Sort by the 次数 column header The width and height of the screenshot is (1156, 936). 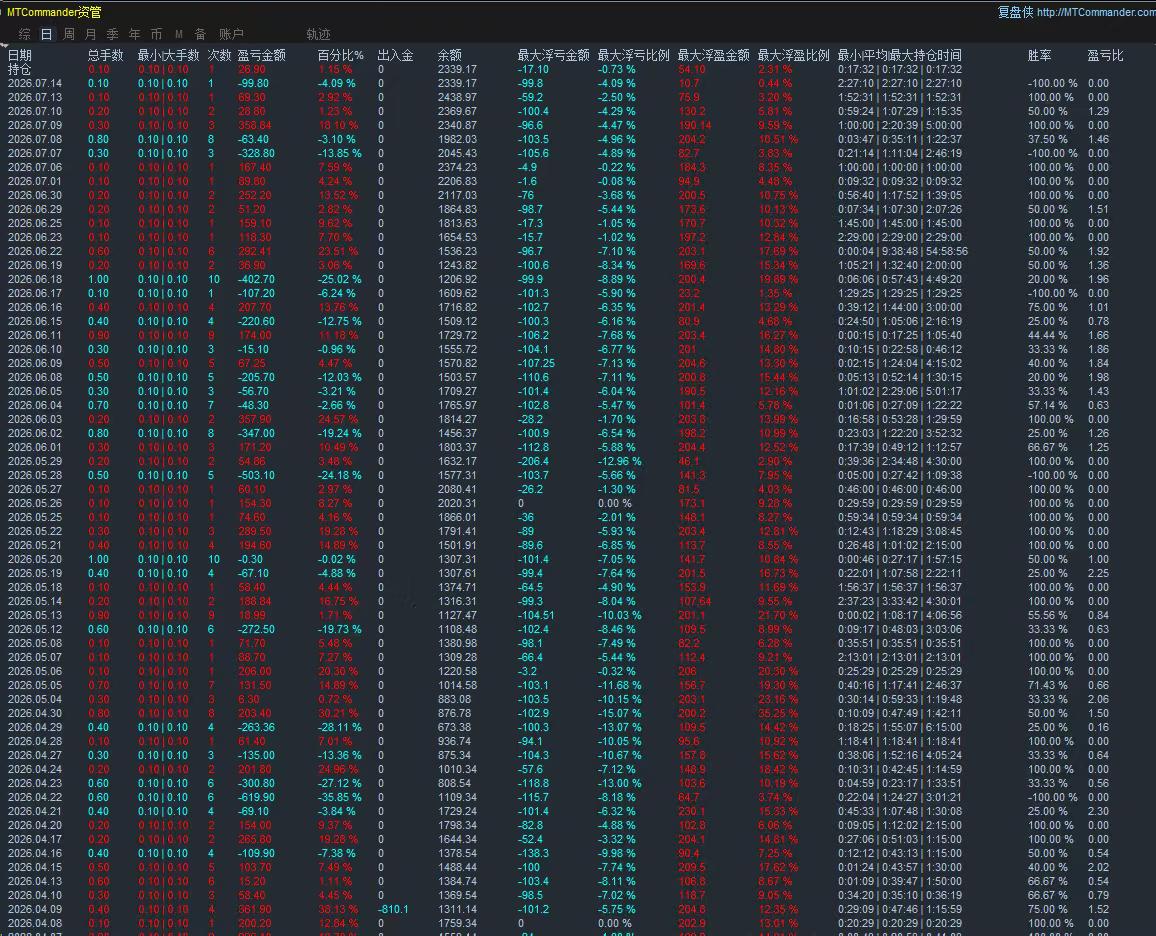(x=220, y=55)
